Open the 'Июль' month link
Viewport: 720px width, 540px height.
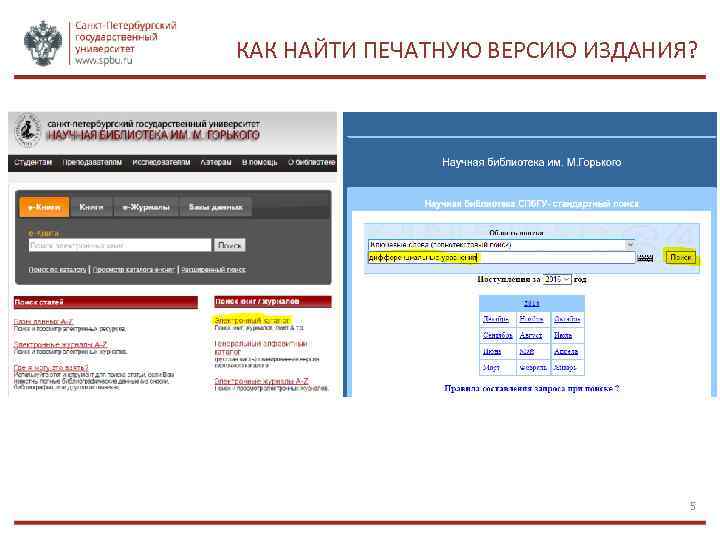tap(563, 336)
